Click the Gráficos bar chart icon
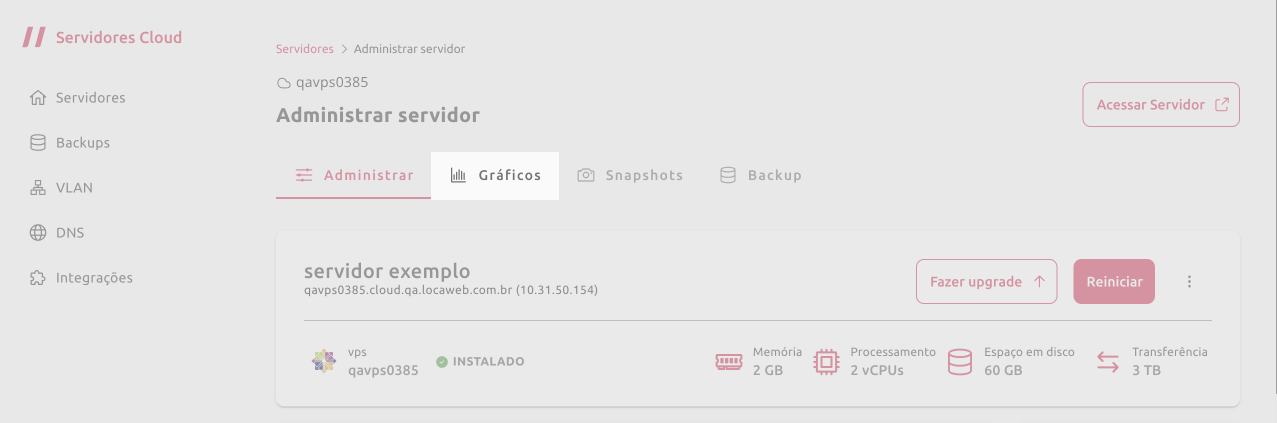The image size is (1277, 423). click(459, 175)
